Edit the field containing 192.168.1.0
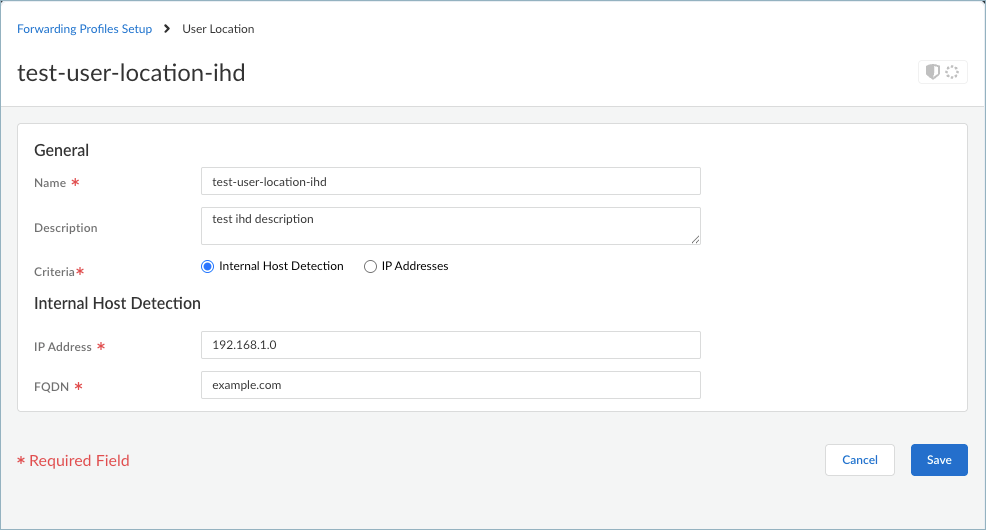The width and height of the screenshot is (986, 530). pos(450,345)
